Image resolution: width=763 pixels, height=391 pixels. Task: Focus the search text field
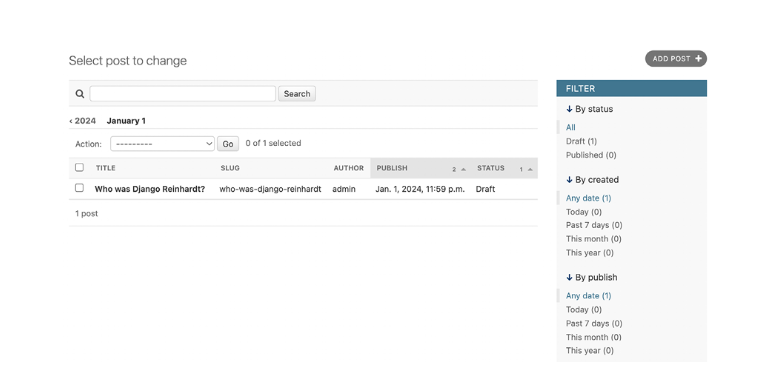click(182, 94)
